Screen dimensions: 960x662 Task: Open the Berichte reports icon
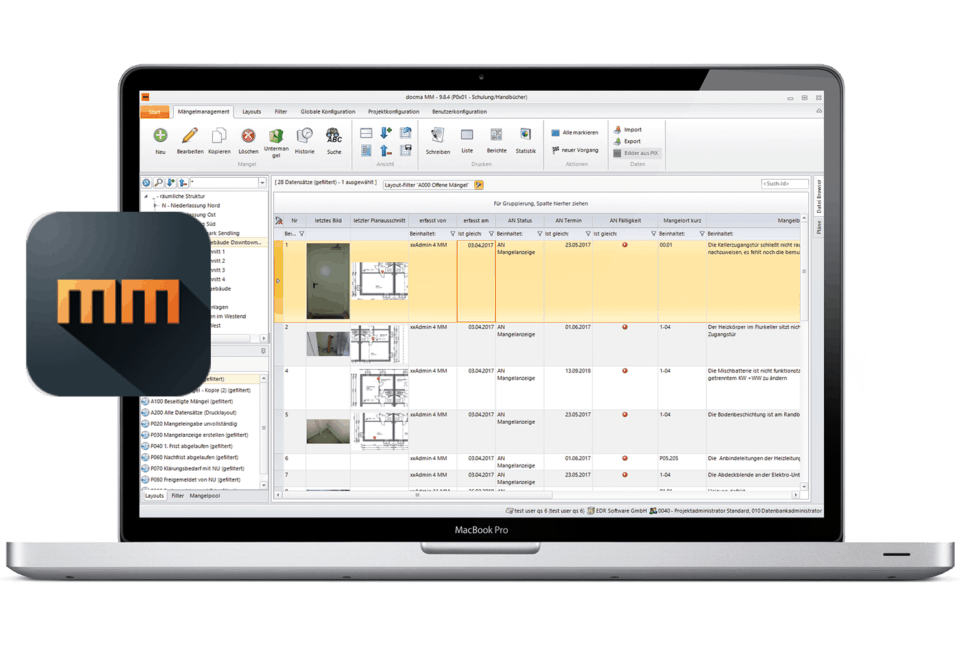click(497, 135)
